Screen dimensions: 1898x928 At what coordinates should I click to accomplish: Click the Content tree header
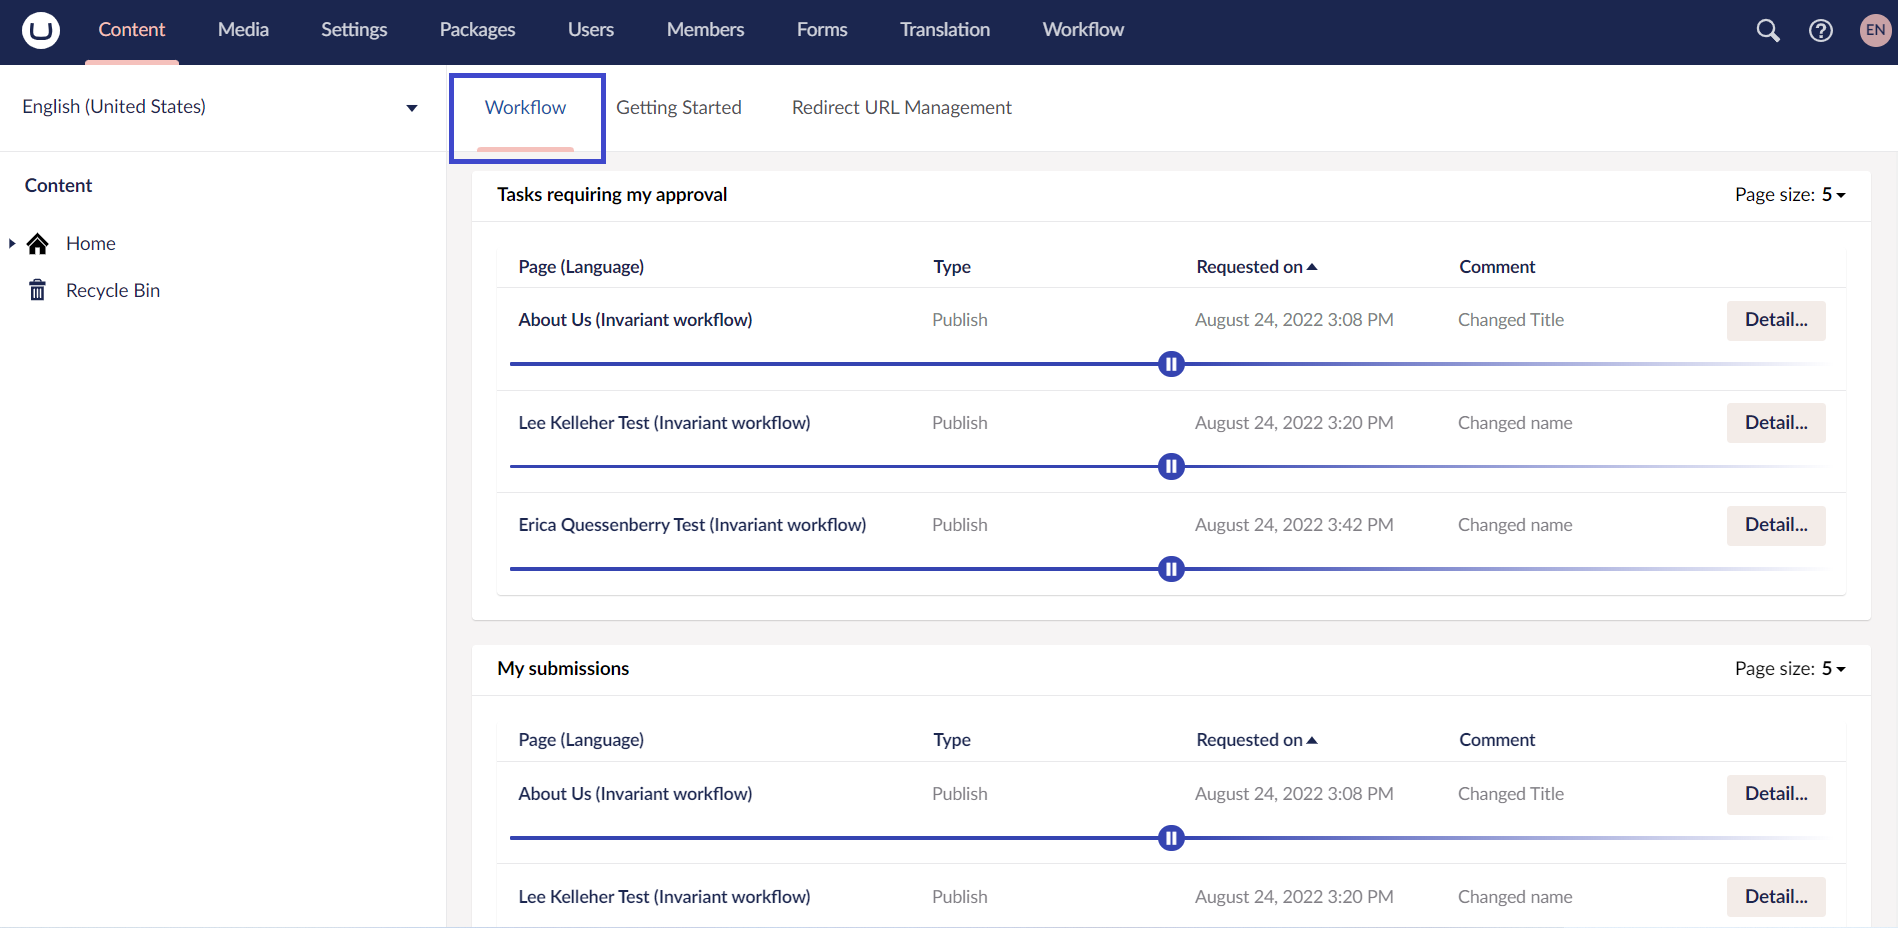click(58, 185)
